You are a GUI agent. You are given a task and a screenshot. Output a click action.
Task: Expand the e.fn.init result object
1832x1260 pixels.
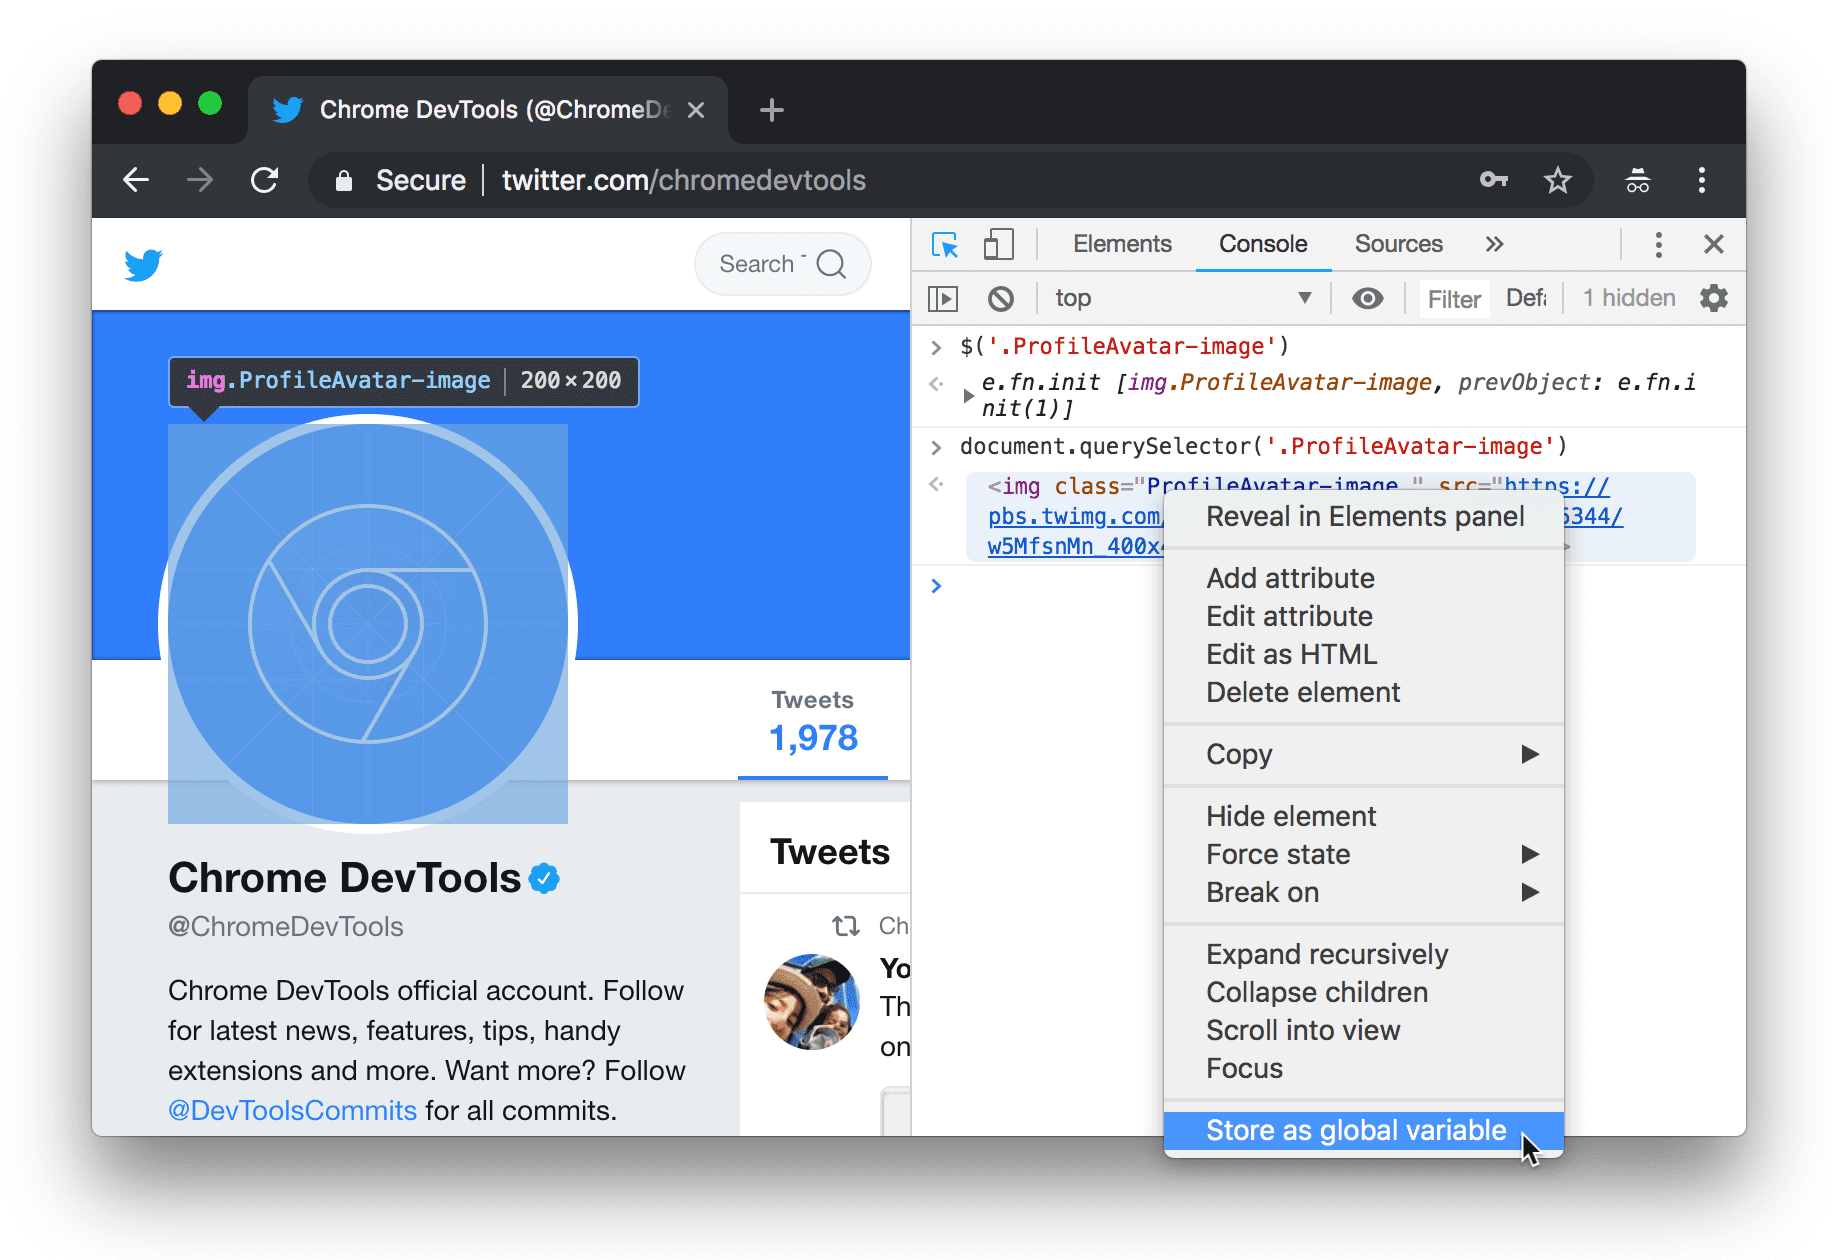tap(967, 396)
